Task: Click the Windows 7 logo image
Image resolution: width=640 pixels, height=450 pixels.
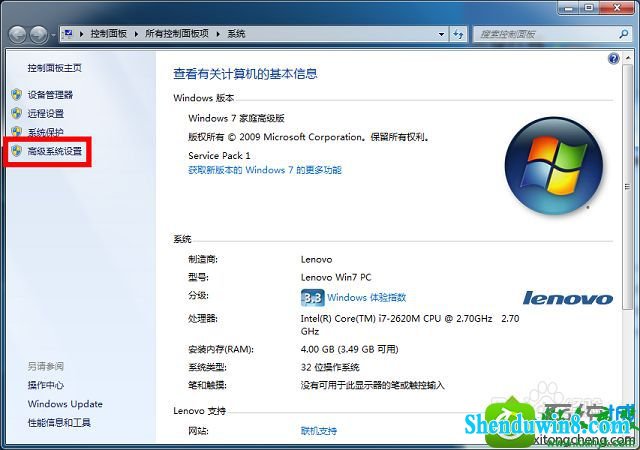Action: (x=554, y=166)
